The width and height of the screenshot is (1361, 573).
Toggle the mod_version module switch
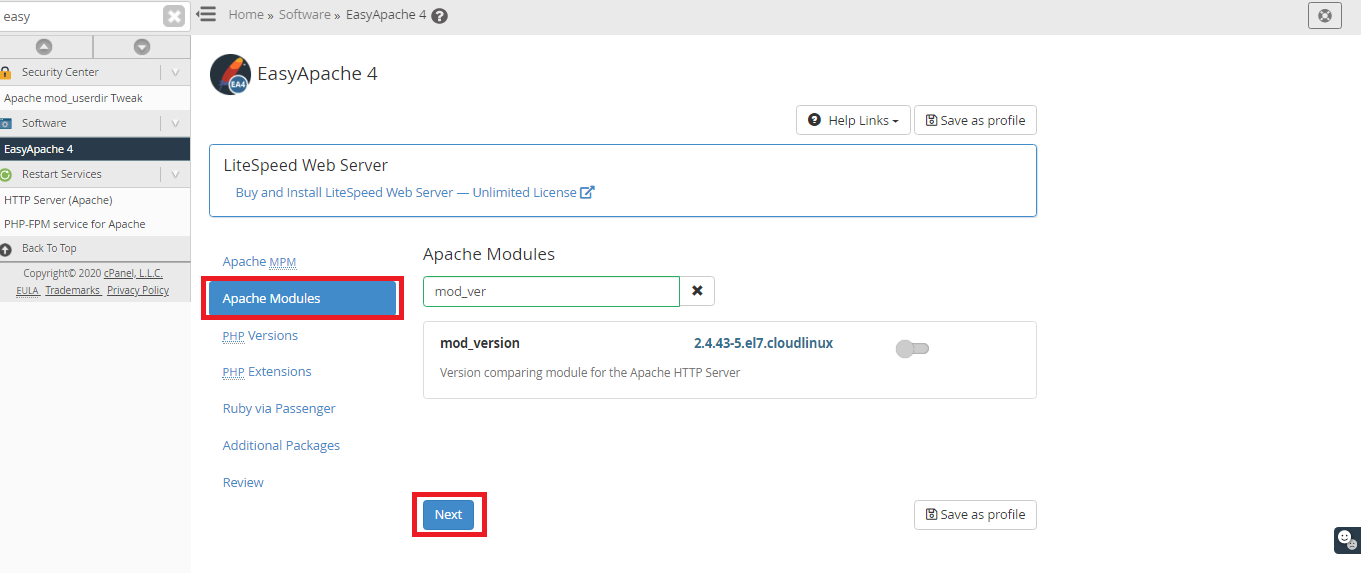[x=912, y=348]
